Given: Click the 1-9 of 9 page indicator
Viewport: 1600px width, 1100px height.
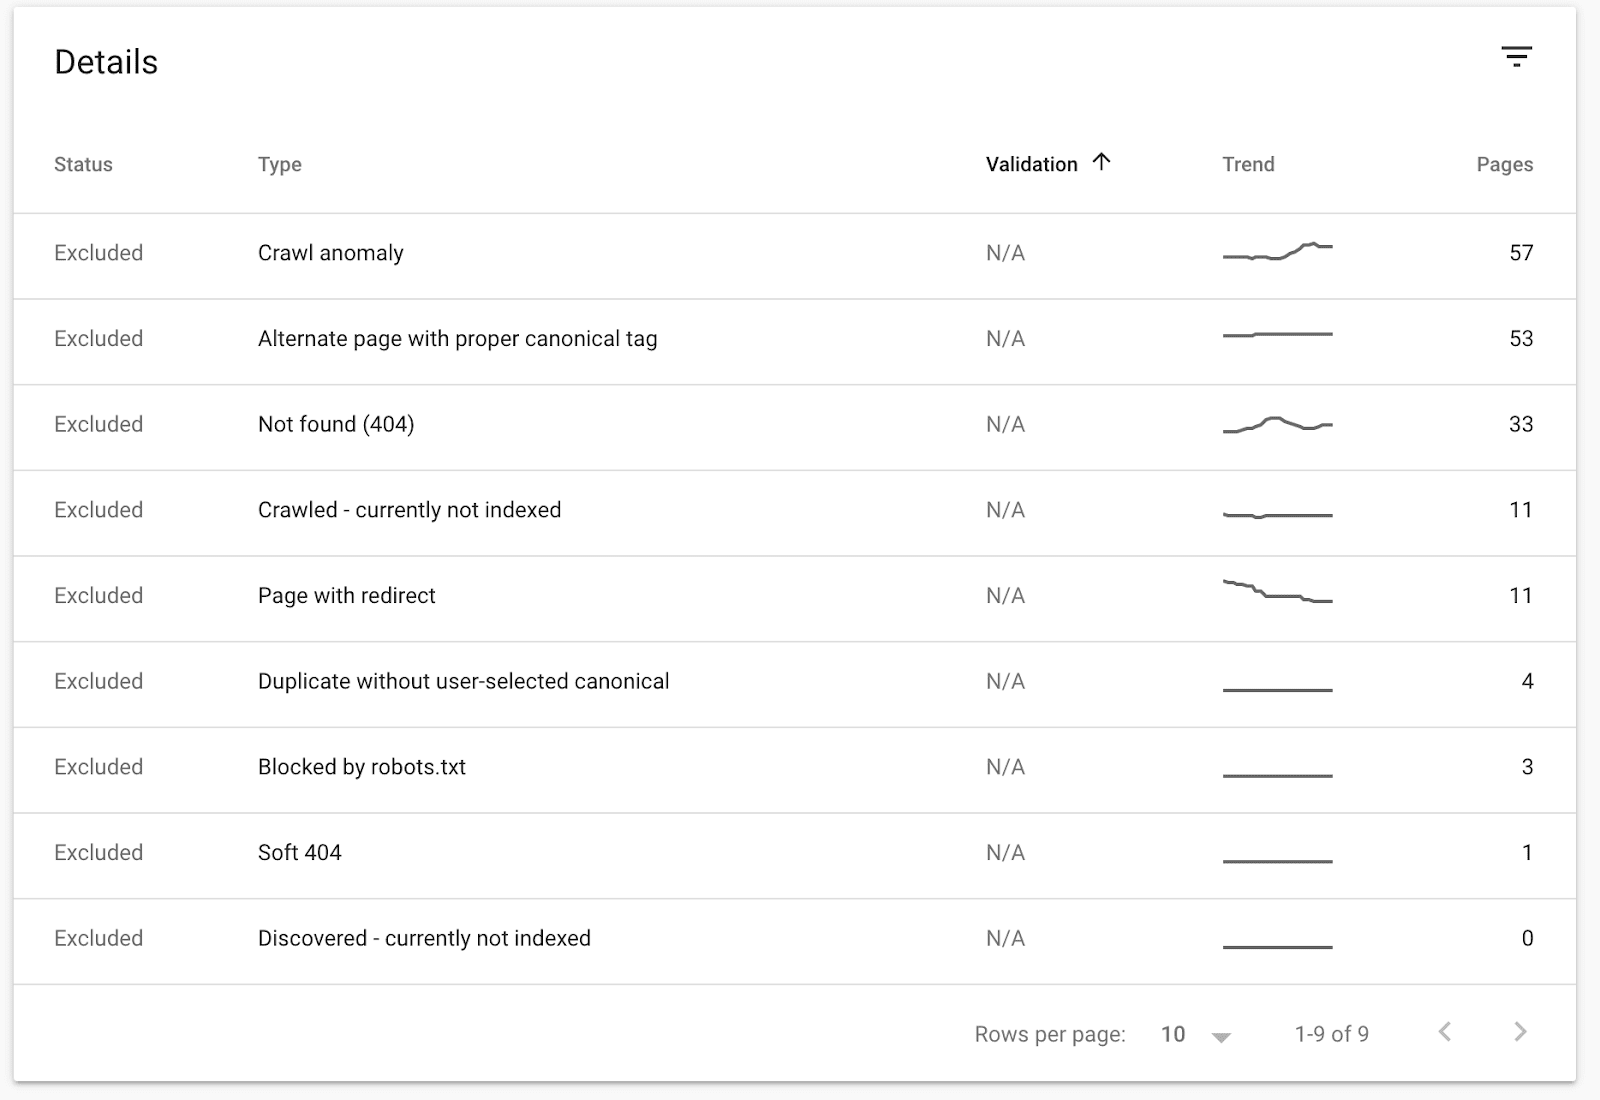Looking at the screenshot, I should pos(1331,1033).
